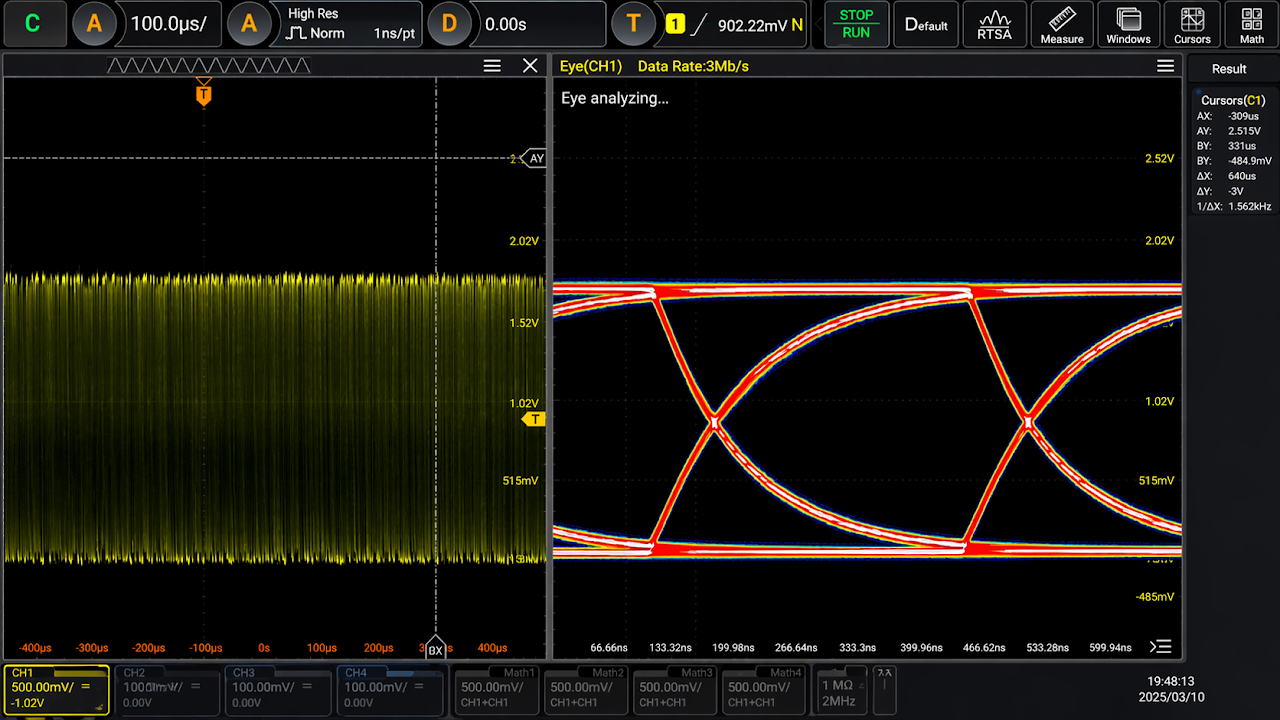Click the waveform memory overview bar
1280x720 pixels.
[209, 66]
